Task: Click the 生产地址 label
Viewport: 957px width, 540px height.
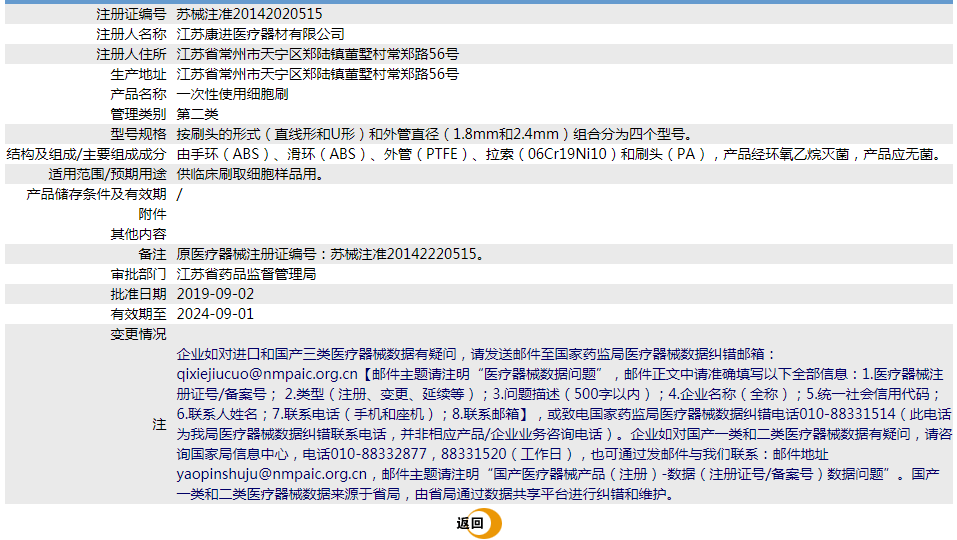Action: (139, 74)
